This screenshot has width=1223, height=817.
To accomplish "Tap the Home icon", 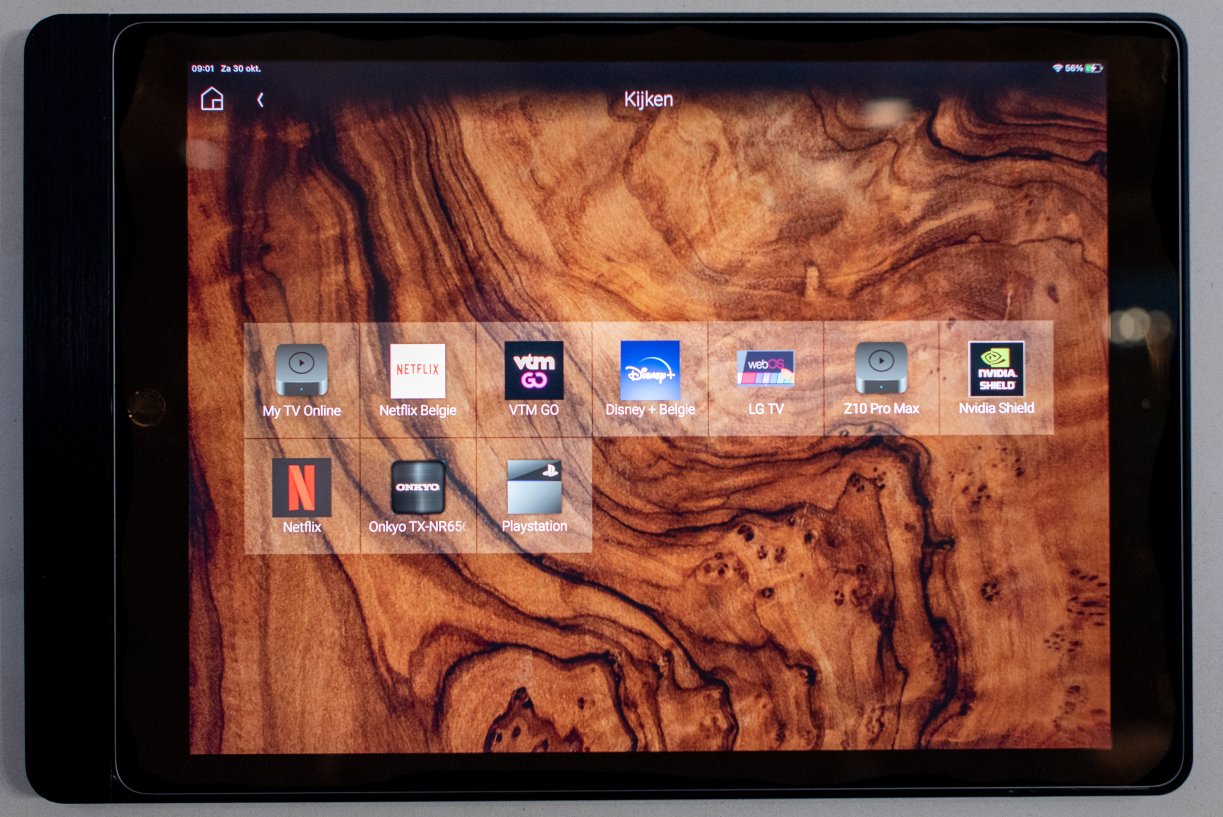I will (x=212, y=99).
